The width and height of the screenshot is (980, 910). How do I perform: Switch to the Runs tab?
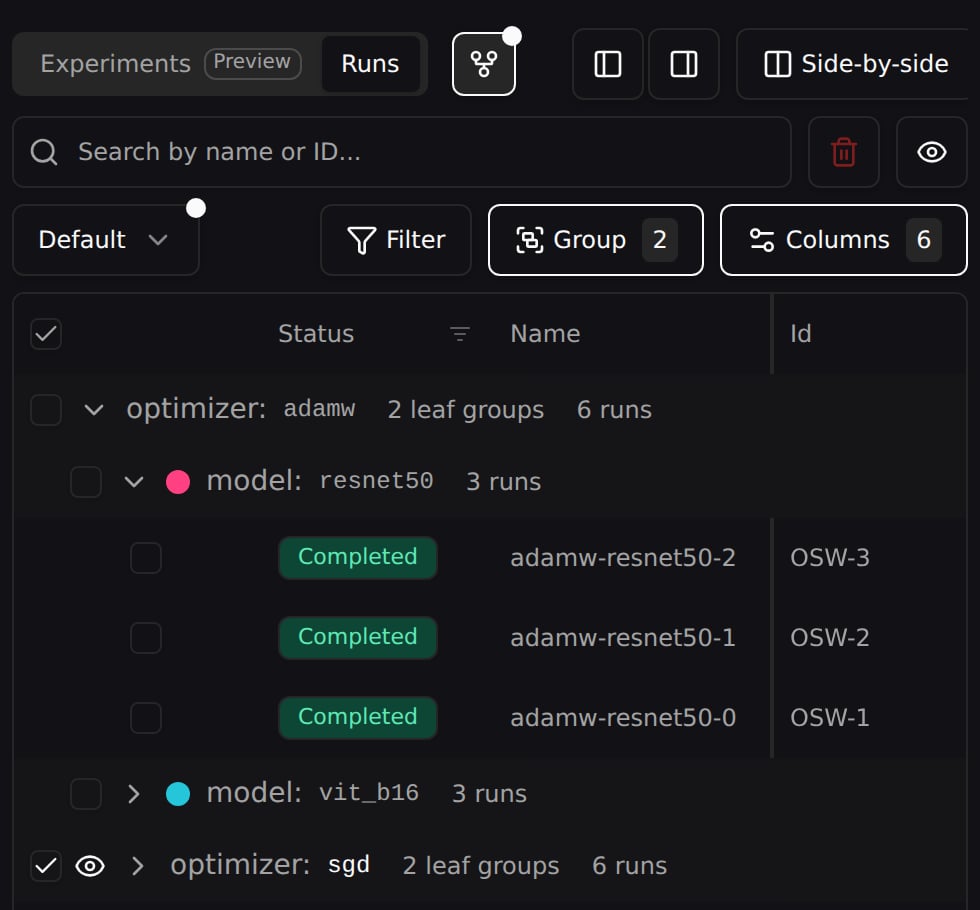(370, 64)
